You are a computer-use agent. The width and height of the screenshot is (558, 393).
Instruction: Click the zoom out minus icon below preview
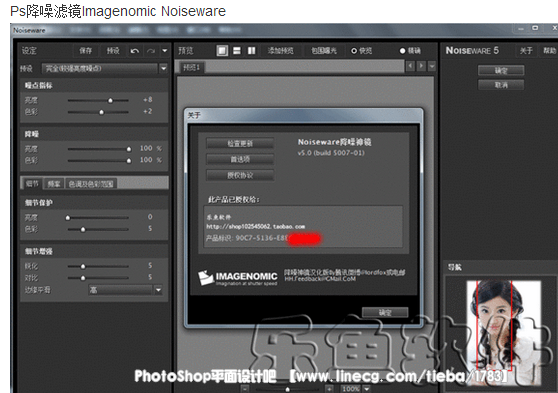coord(244,389)
